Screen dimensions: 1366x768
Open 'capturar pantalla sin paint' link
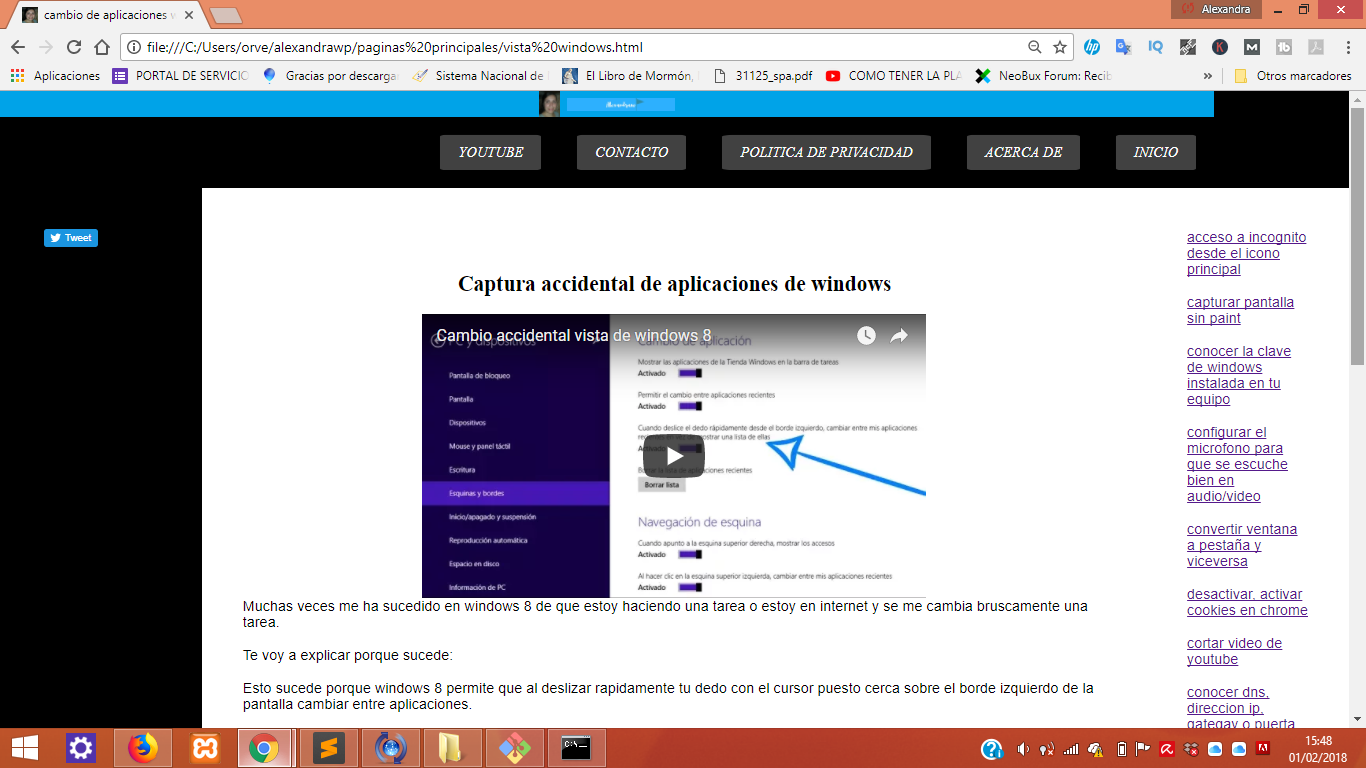(x=1240, y=310)
